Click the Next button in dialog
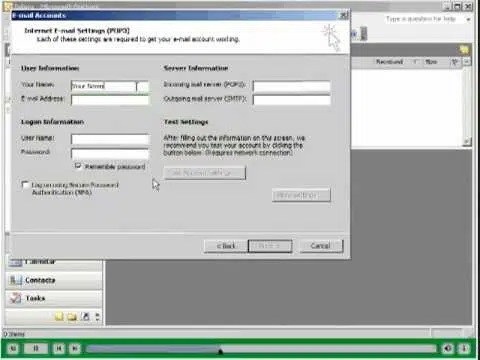This screenshot has width=480, height=360. point(270,246)
